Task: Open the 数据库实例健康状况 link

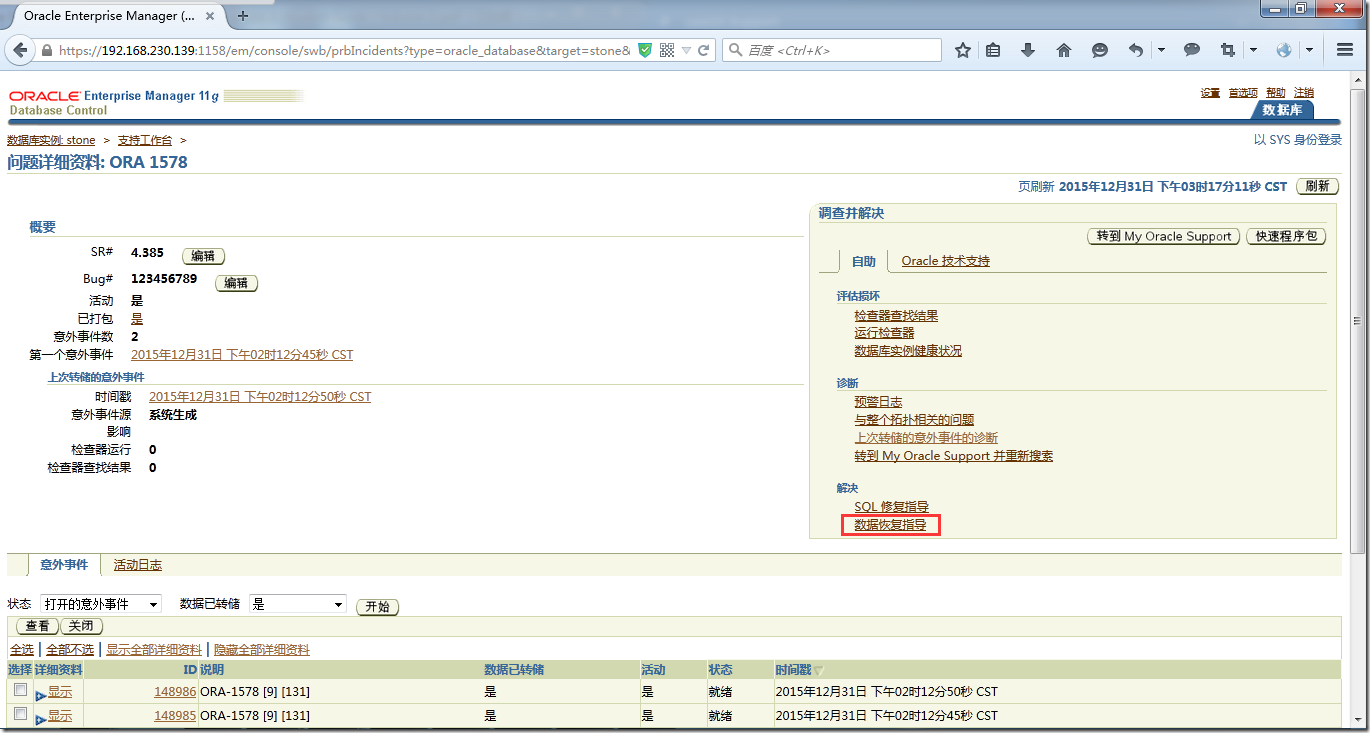Action: (x=908, y=351)
